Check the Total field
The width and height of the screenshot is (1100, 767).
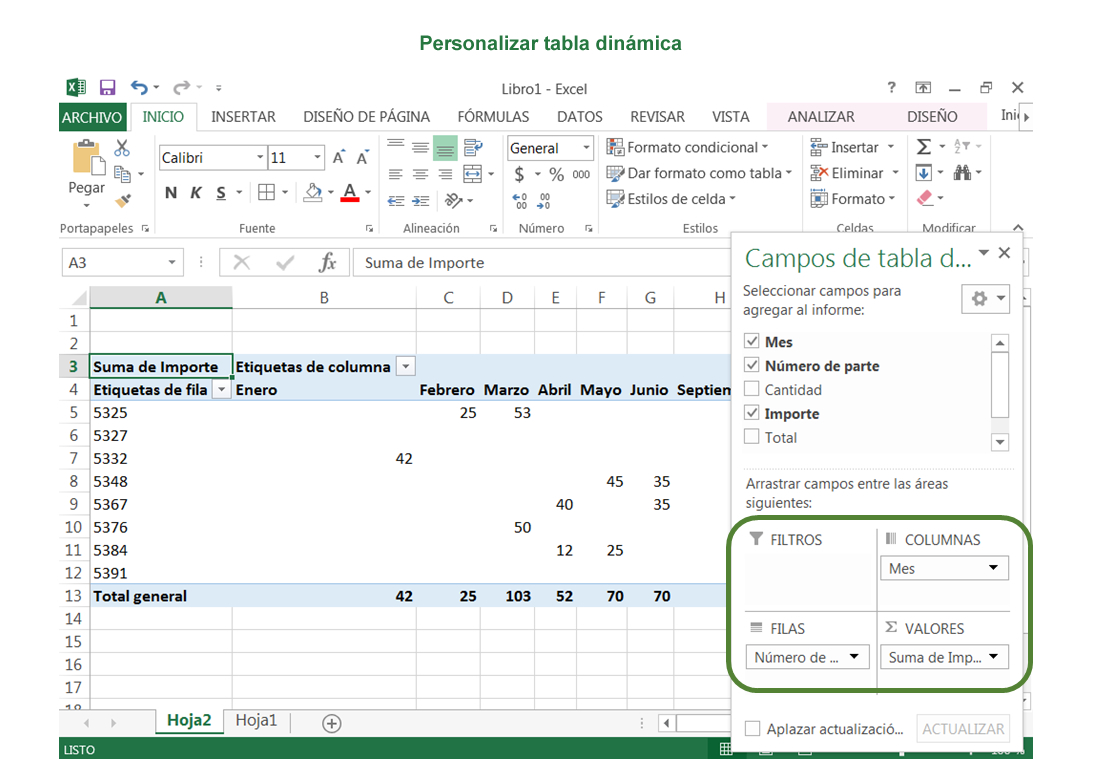(752, 436)
